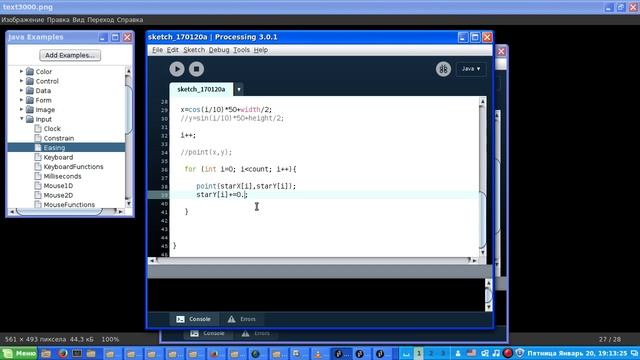This screenshot has width=640, height=360.
Task: Open the Java mode dropdown
Action: 471,69
